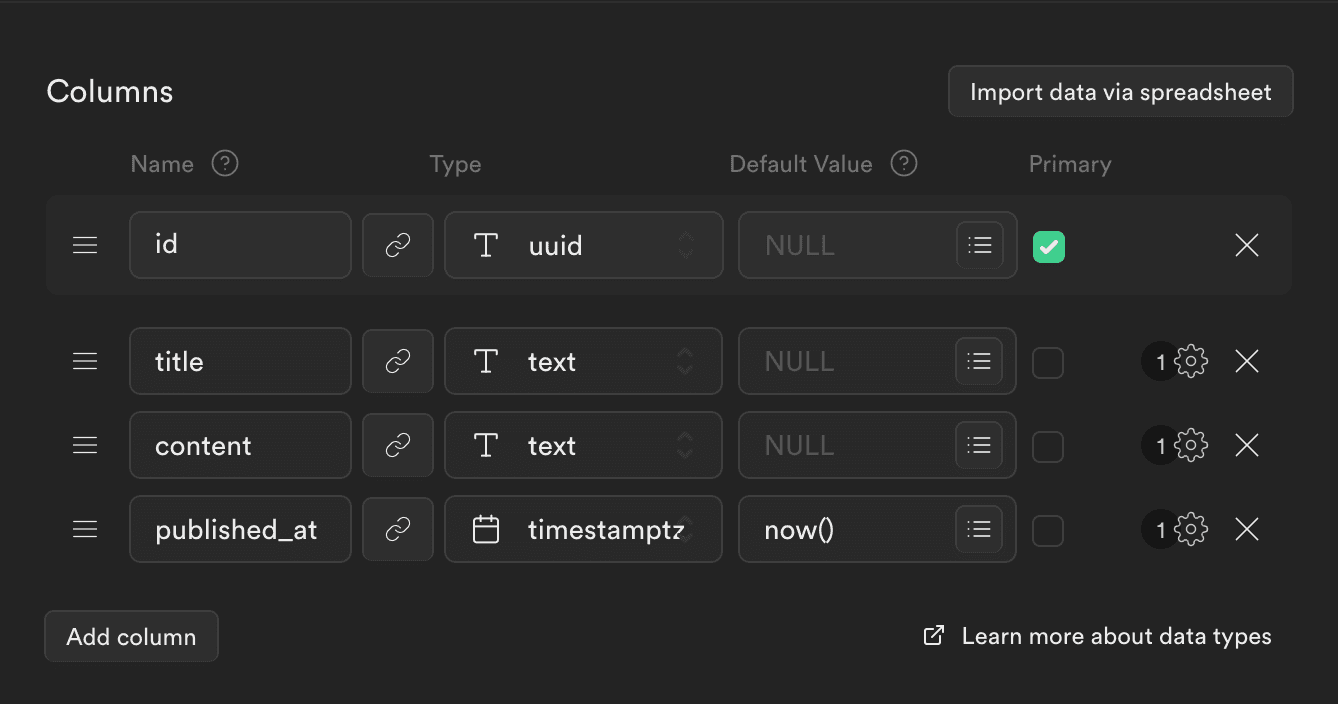Click the suggestions list icon in published_at default value
This screenshot has width=1338, height=704.
click(979, 529)
